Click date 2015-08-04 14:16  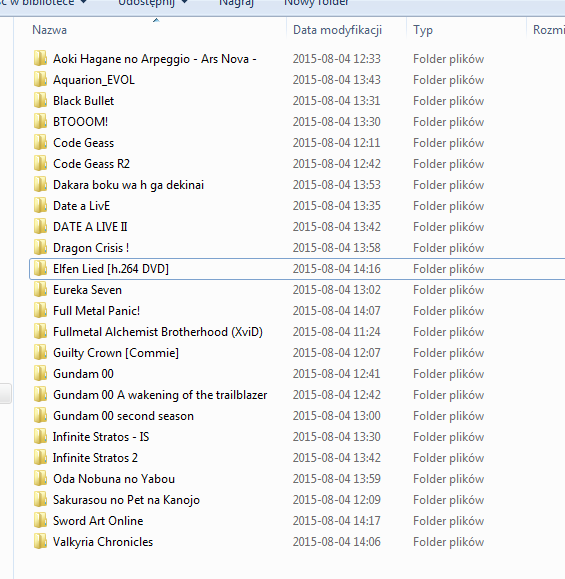click(x=336, y=269)
